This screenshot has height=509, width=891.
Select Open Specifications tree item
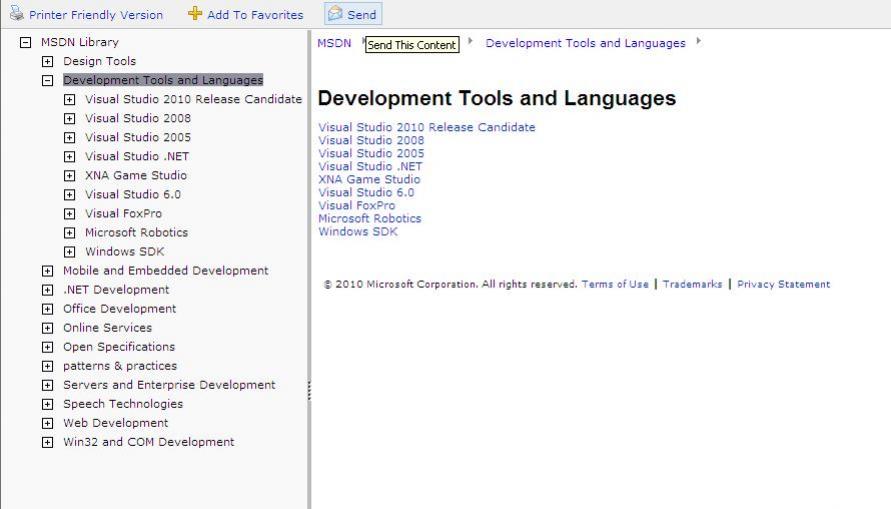coord(119,347)
